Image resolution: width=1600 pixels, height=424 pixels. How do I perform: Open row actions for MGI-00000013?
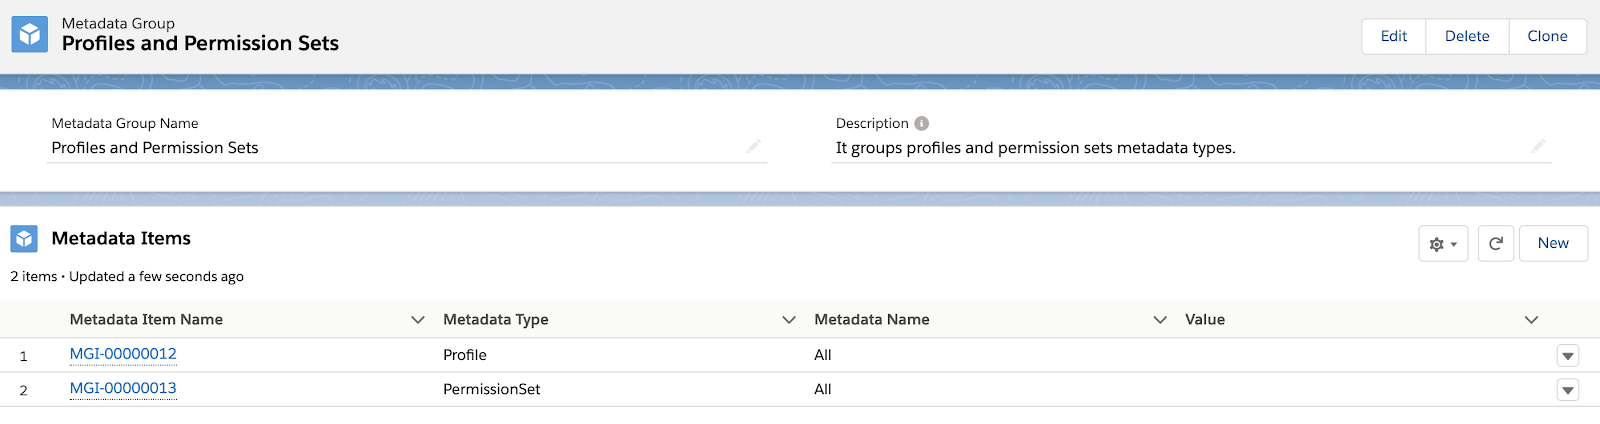click(x=1568, y=390)
